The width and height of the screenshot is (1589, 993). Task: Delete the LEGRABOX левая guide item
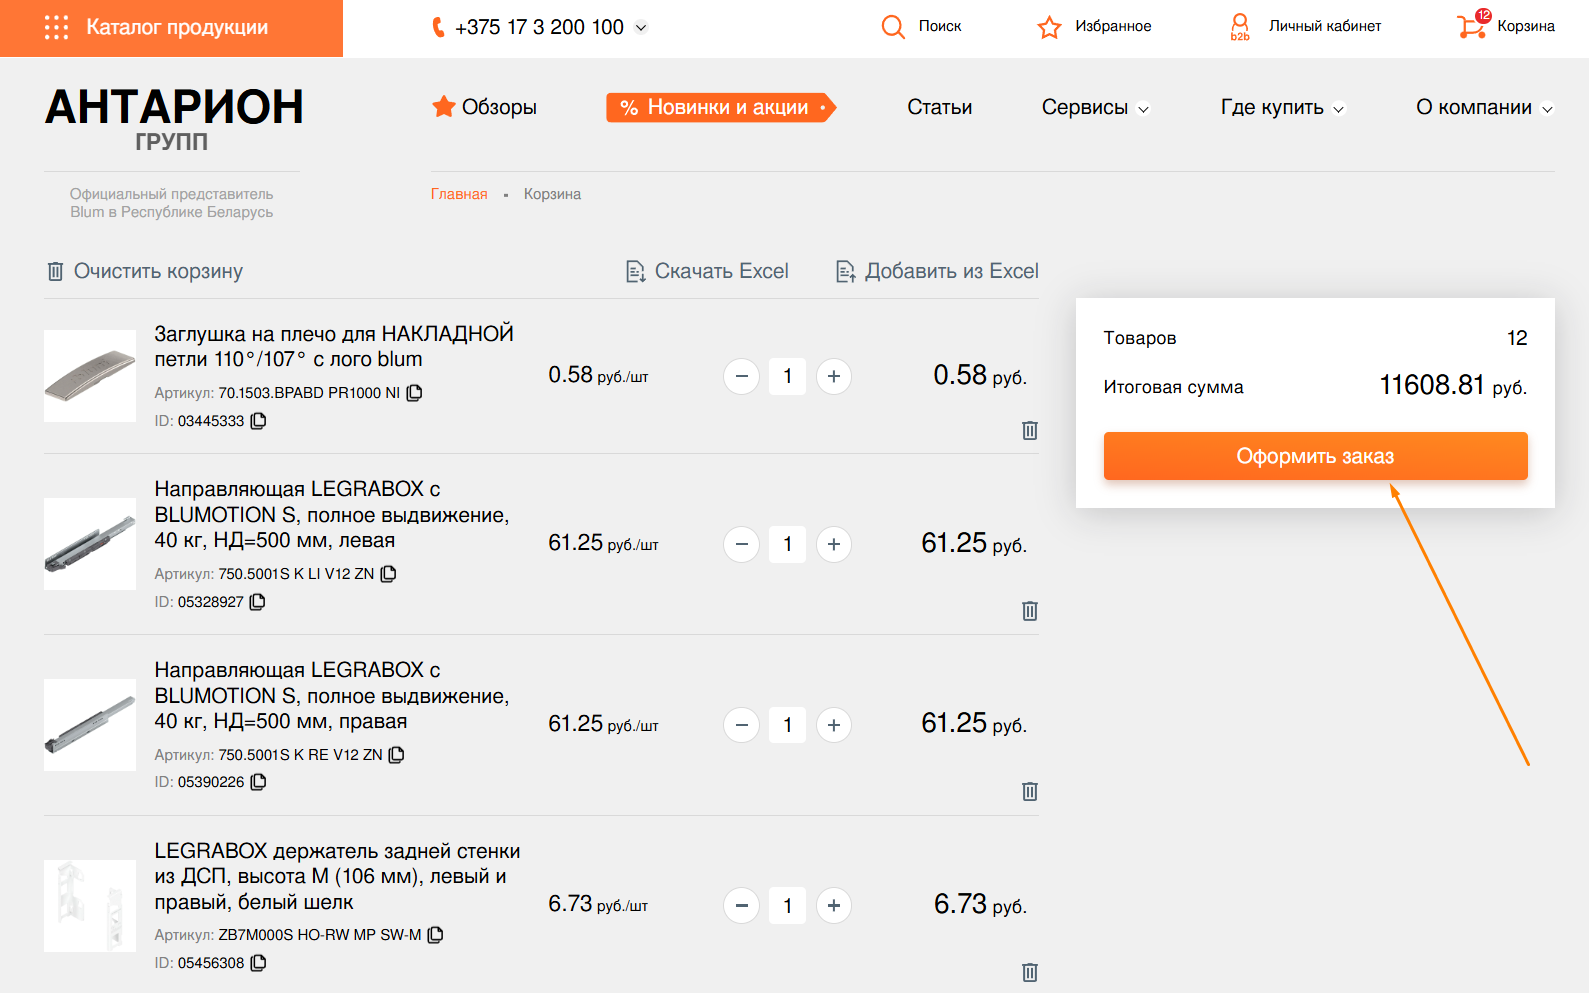pyautogui.click(x=1030, y=611)
